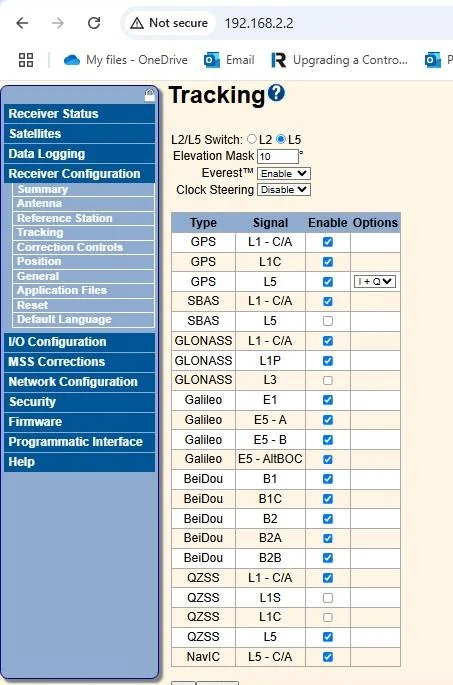
Task: Open the Firmware menu
Action: click(x=80, y=422)
